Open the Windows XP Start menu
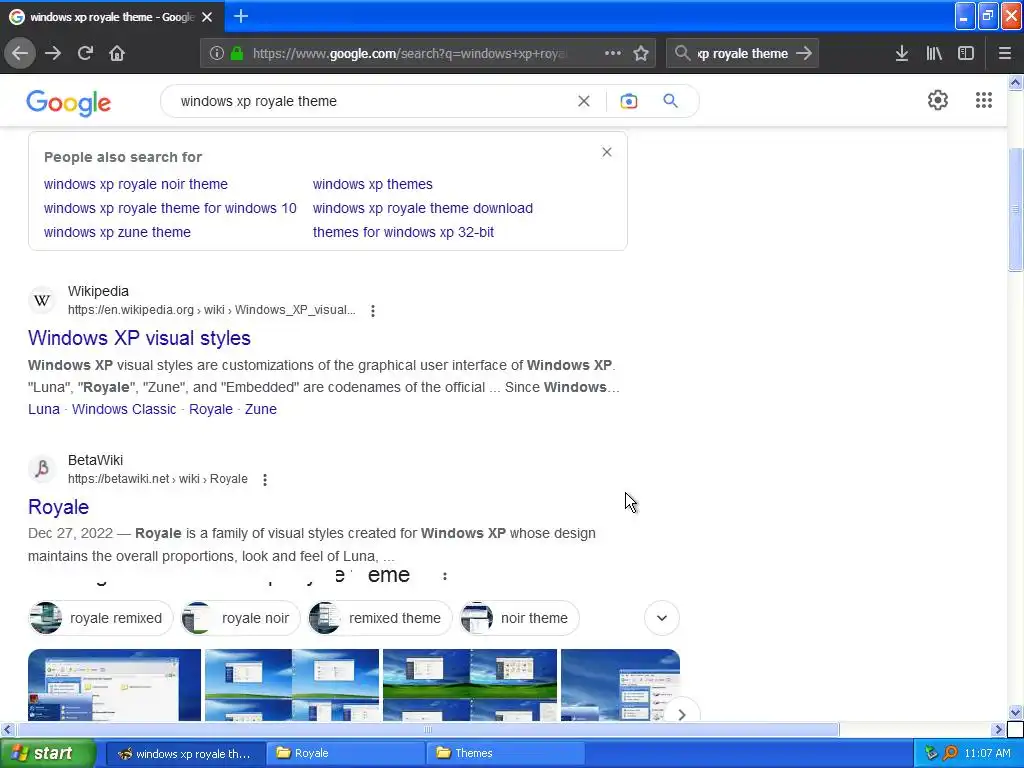Image resolution: width=1024 pixels, height=768 pixels. pyautogui.click(x=47, y=753)
